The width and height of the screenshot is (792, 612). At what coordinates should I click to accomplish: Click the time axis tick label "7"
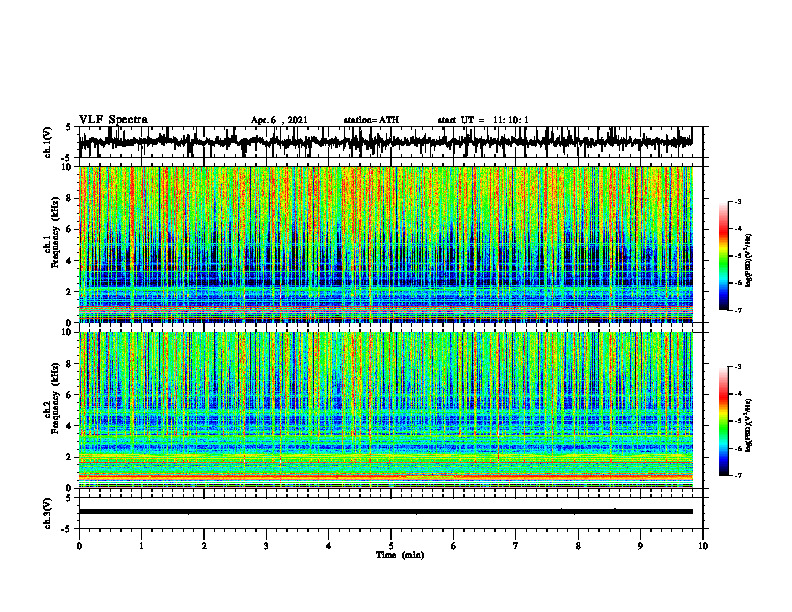(516, 546)
